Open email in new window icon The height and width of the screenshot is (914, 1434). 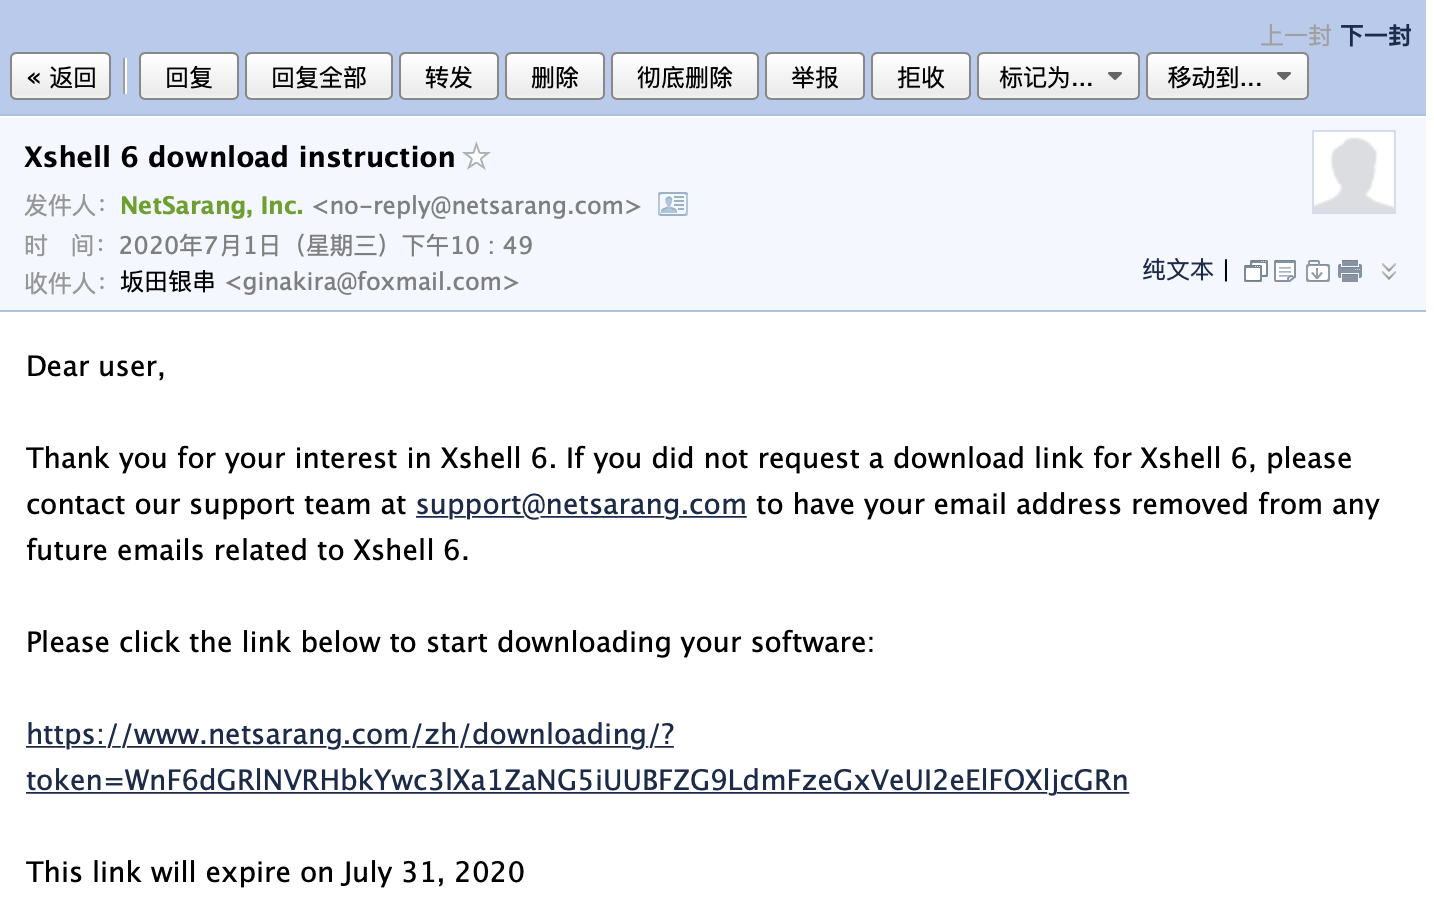point(1255,271)
